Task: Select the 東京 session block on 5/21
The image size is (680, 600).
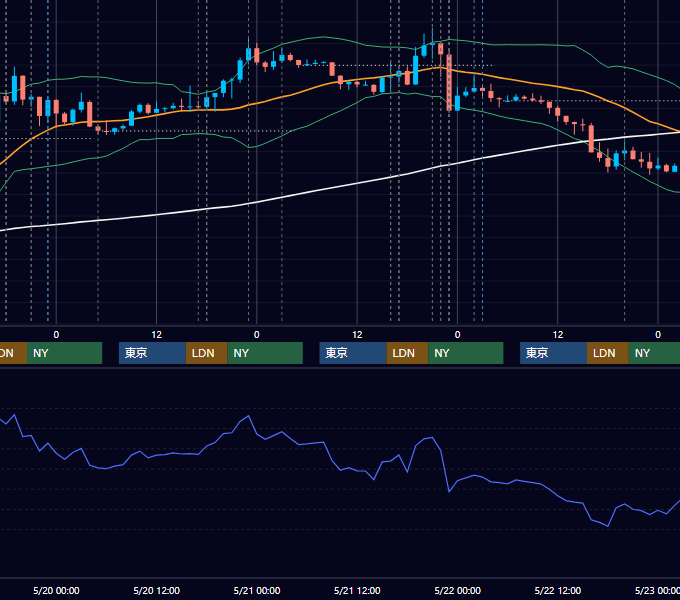Action: (353, 353)
